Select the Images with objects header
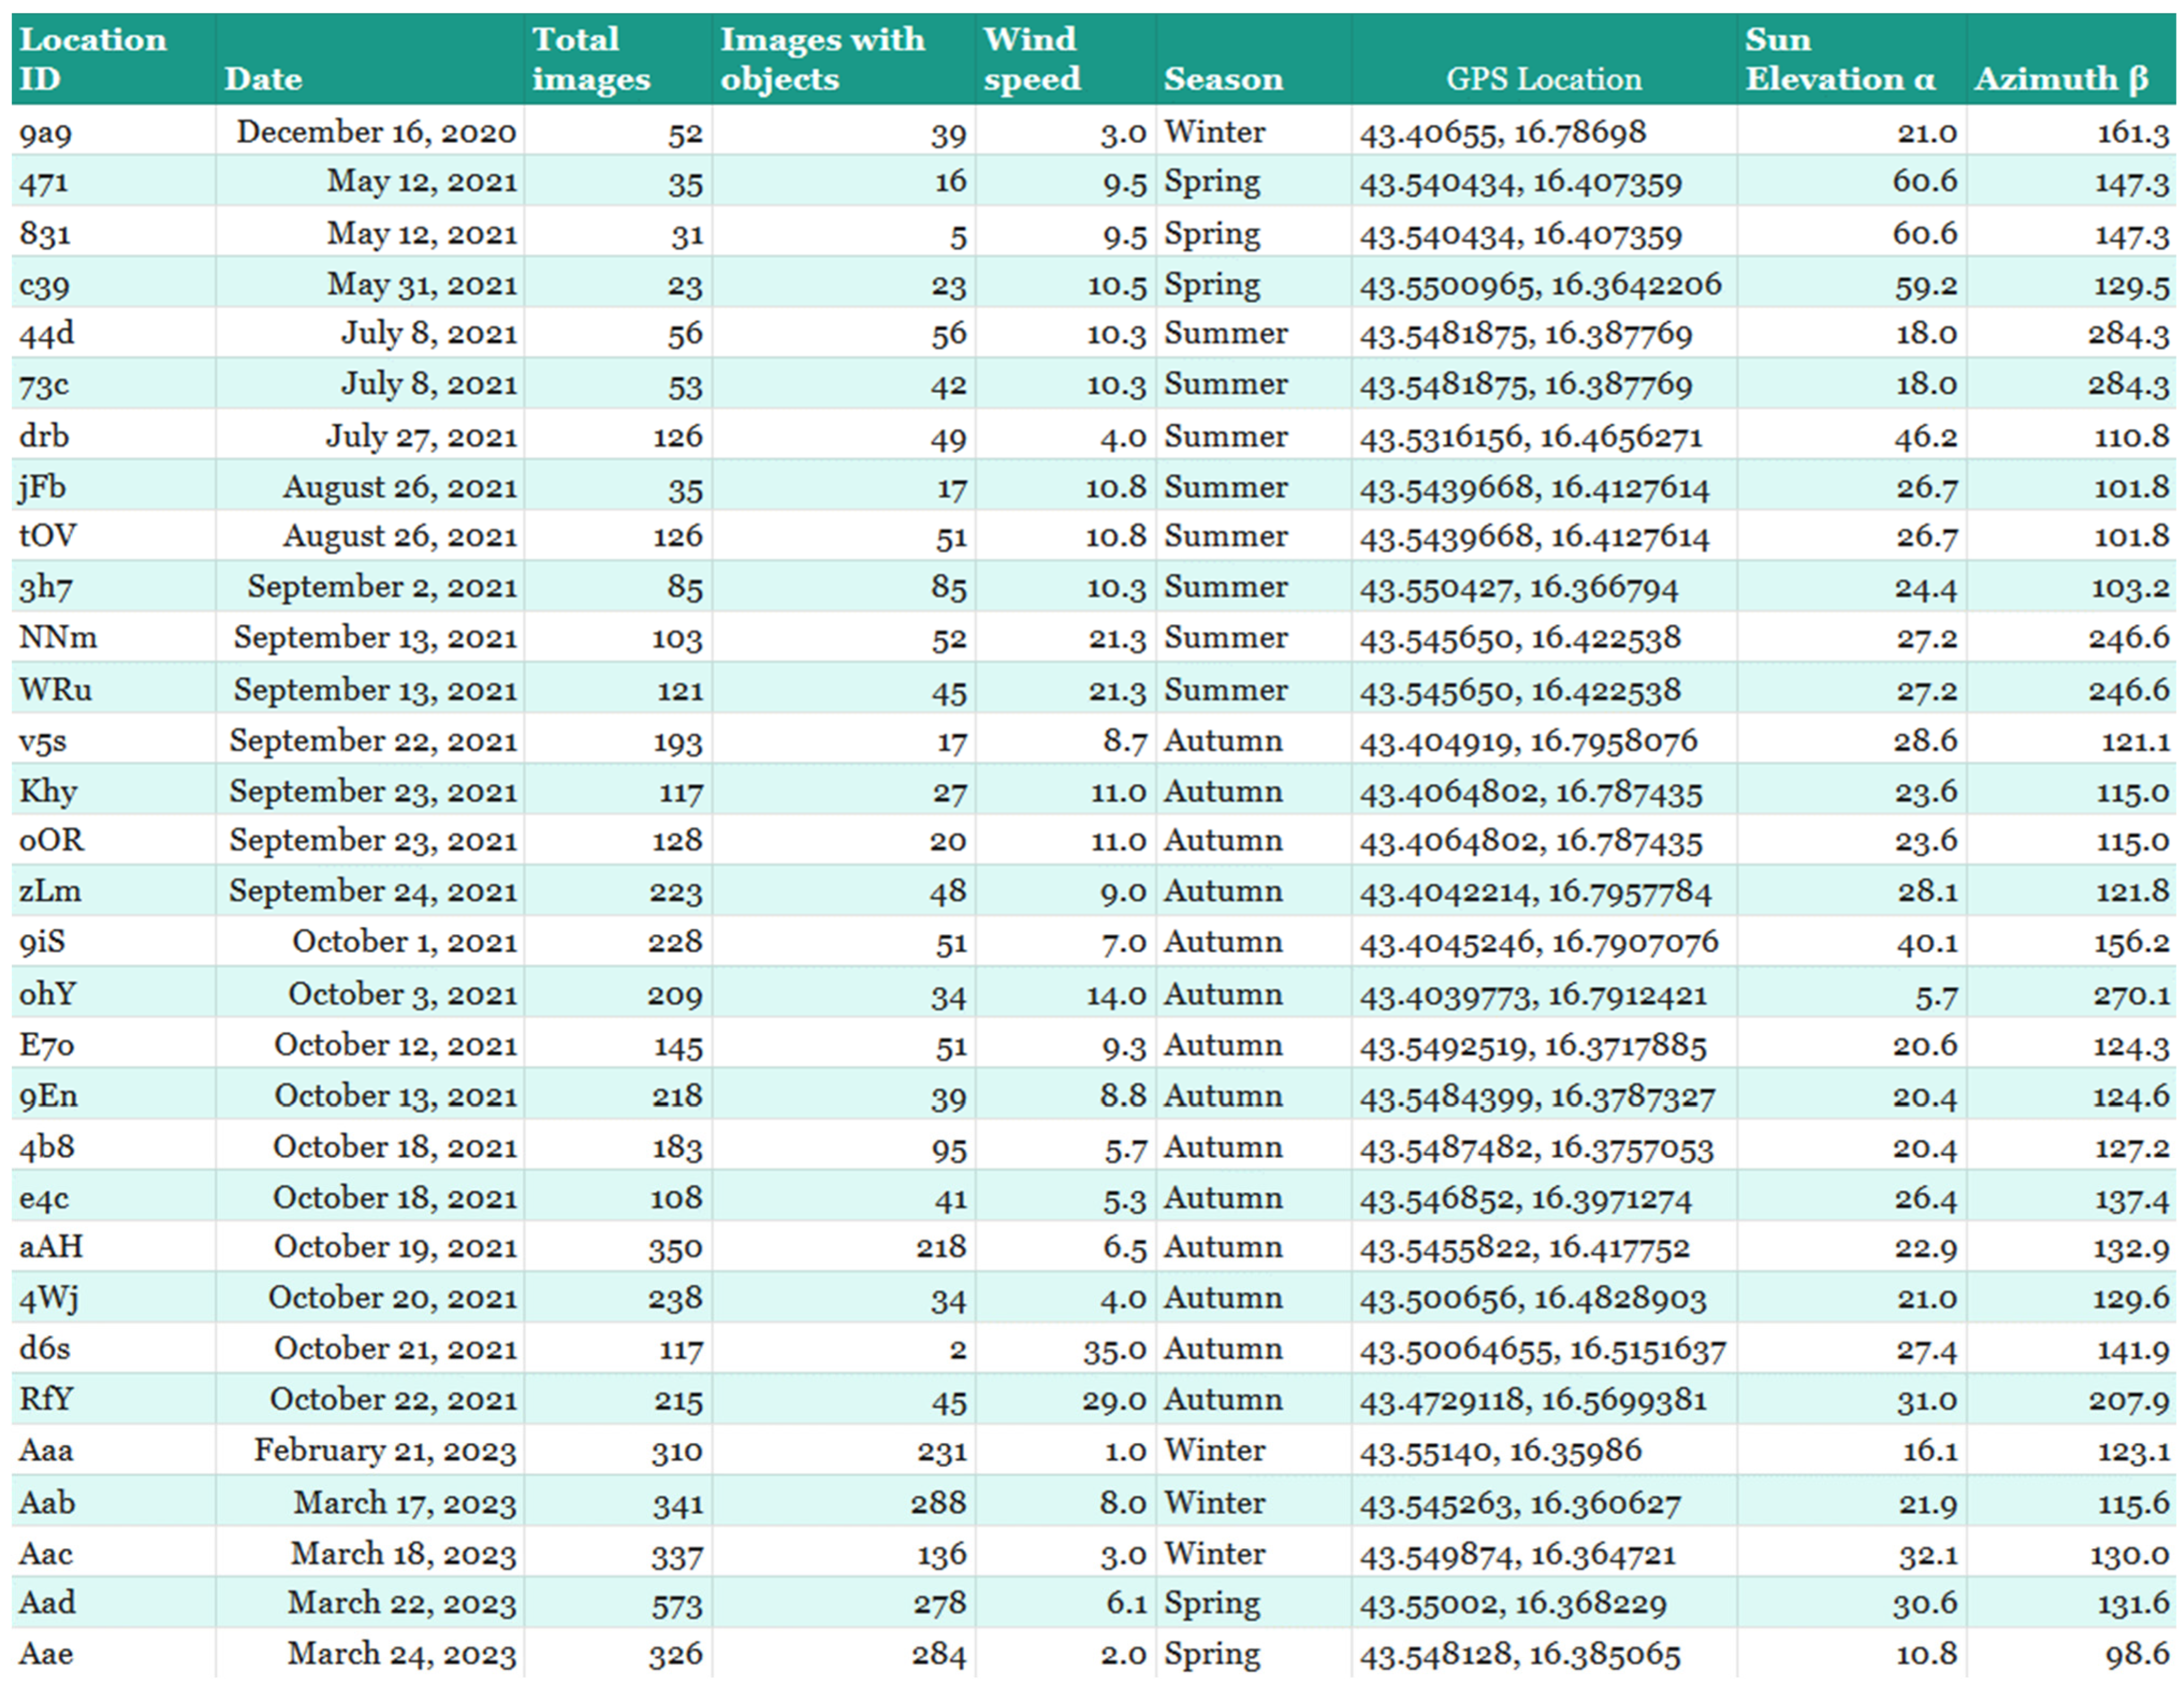 [x=822, y=58]
